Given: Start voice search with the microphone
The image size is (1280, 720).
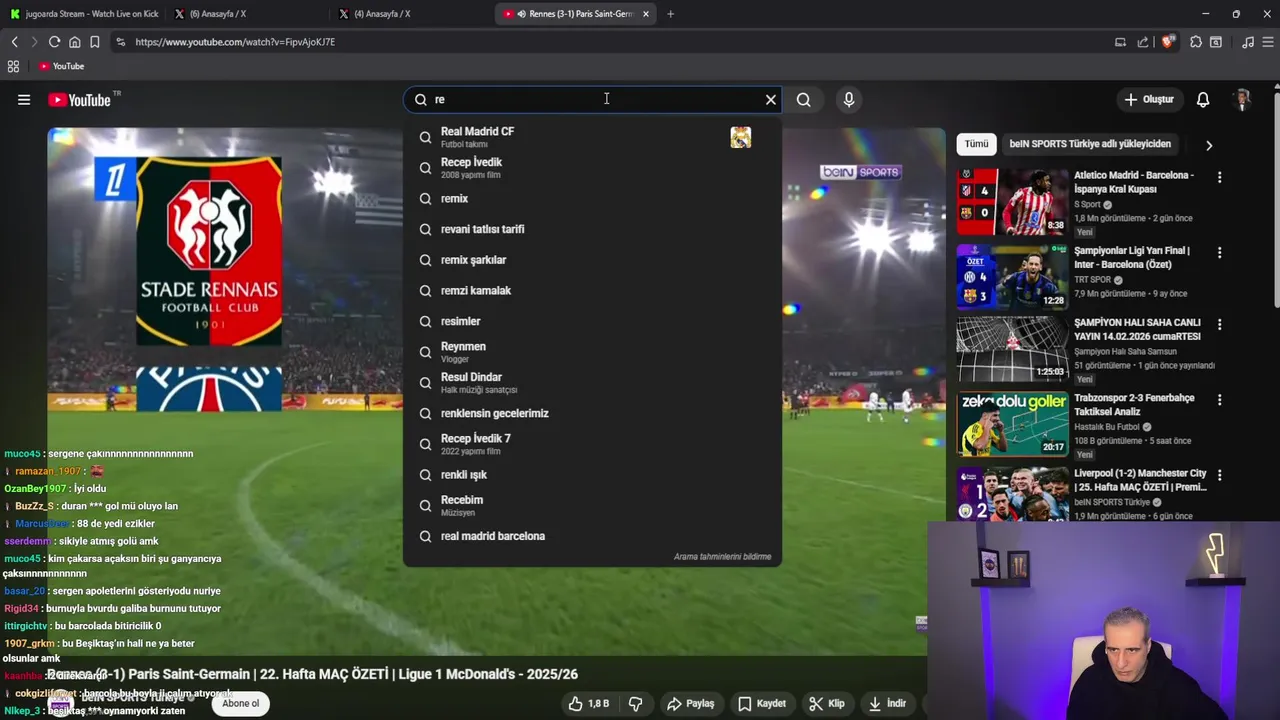Looking at the screenshot, I should pyautogui.click(x=848, y=100).
